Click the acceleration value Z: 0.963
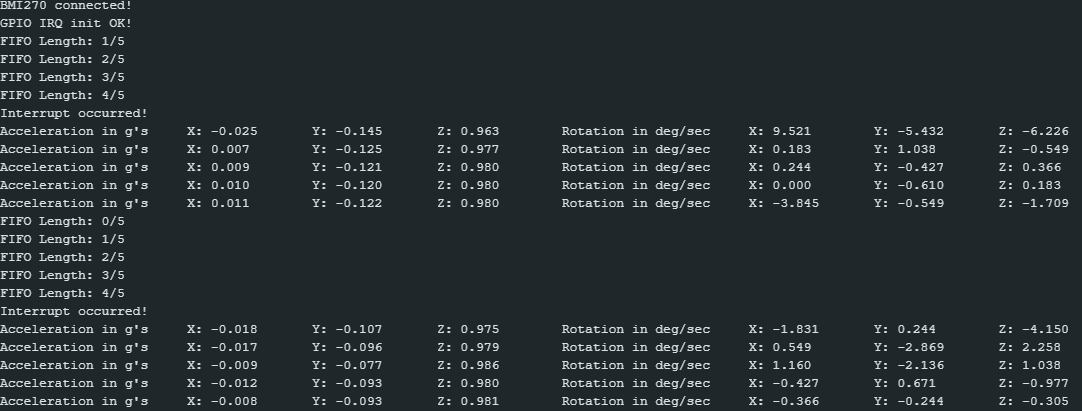This screenshot has width=1082, height=411. [x=468, y=131]
